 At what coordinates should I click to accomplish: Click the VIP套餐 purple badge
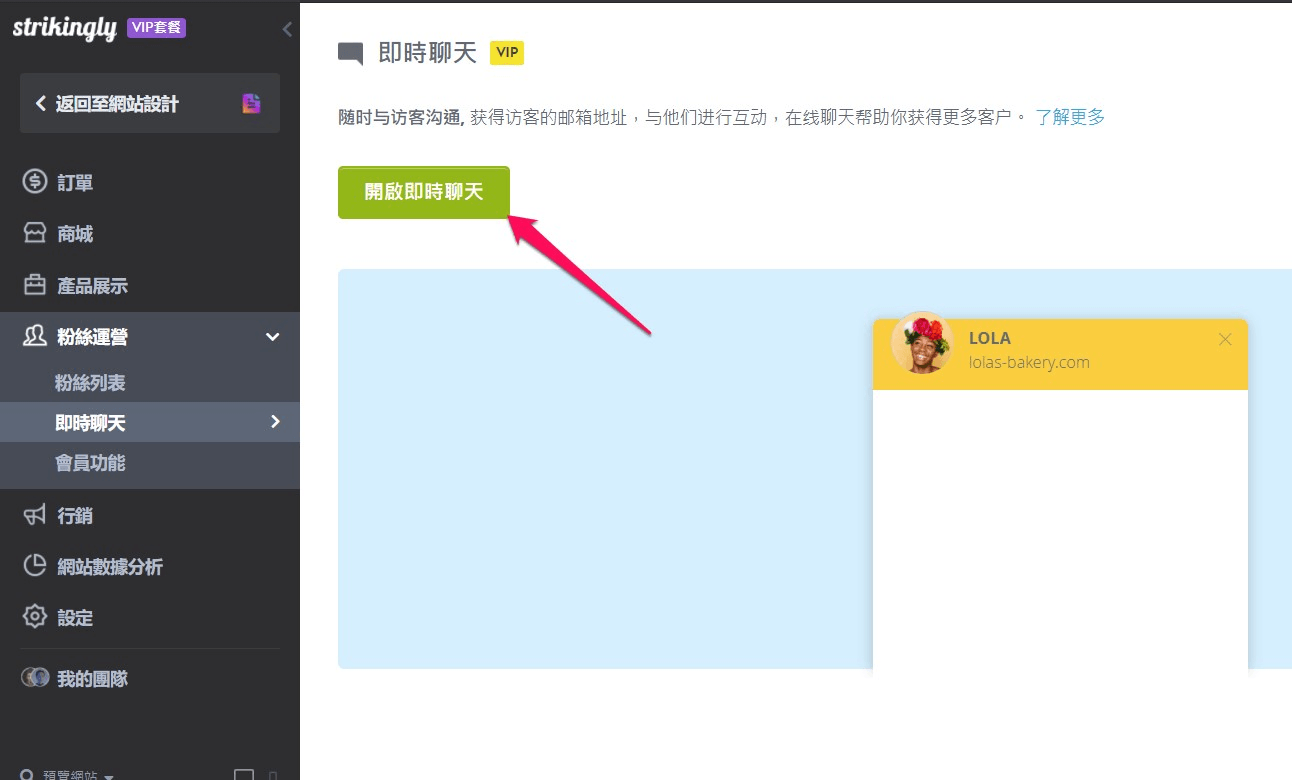click(155, 27)
